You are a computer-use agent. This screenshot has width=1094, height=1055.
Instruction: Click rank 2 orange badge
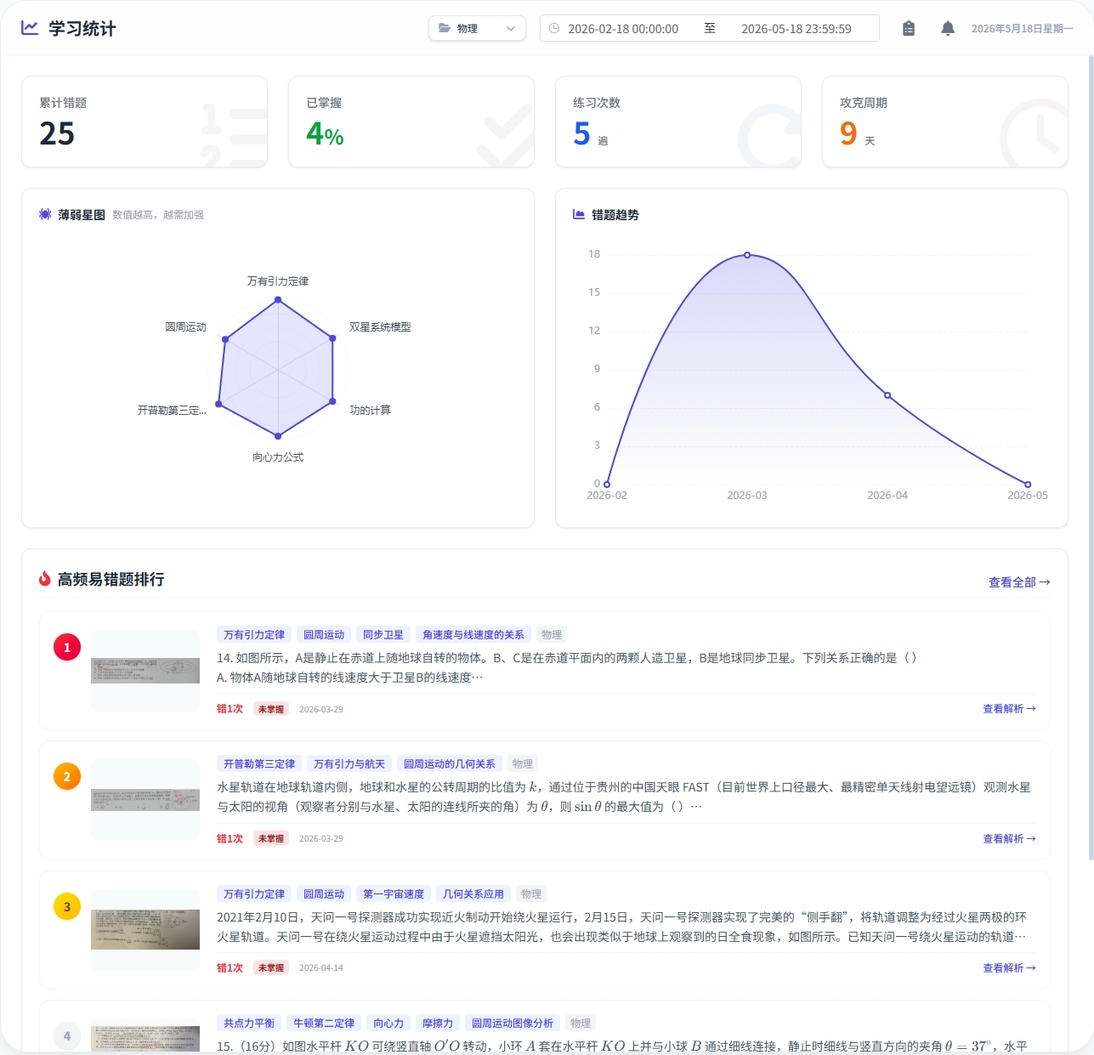67,777
